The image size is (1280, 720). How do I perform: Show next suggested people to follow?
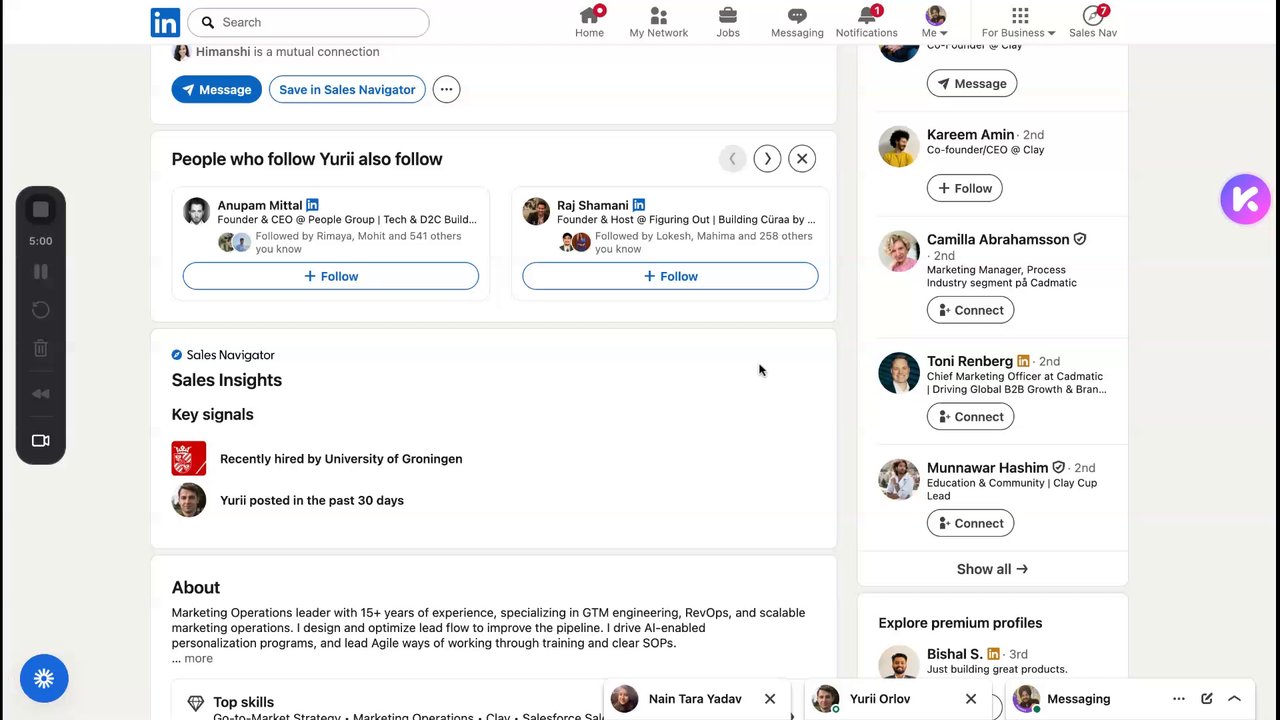click(x=767, y=159)
